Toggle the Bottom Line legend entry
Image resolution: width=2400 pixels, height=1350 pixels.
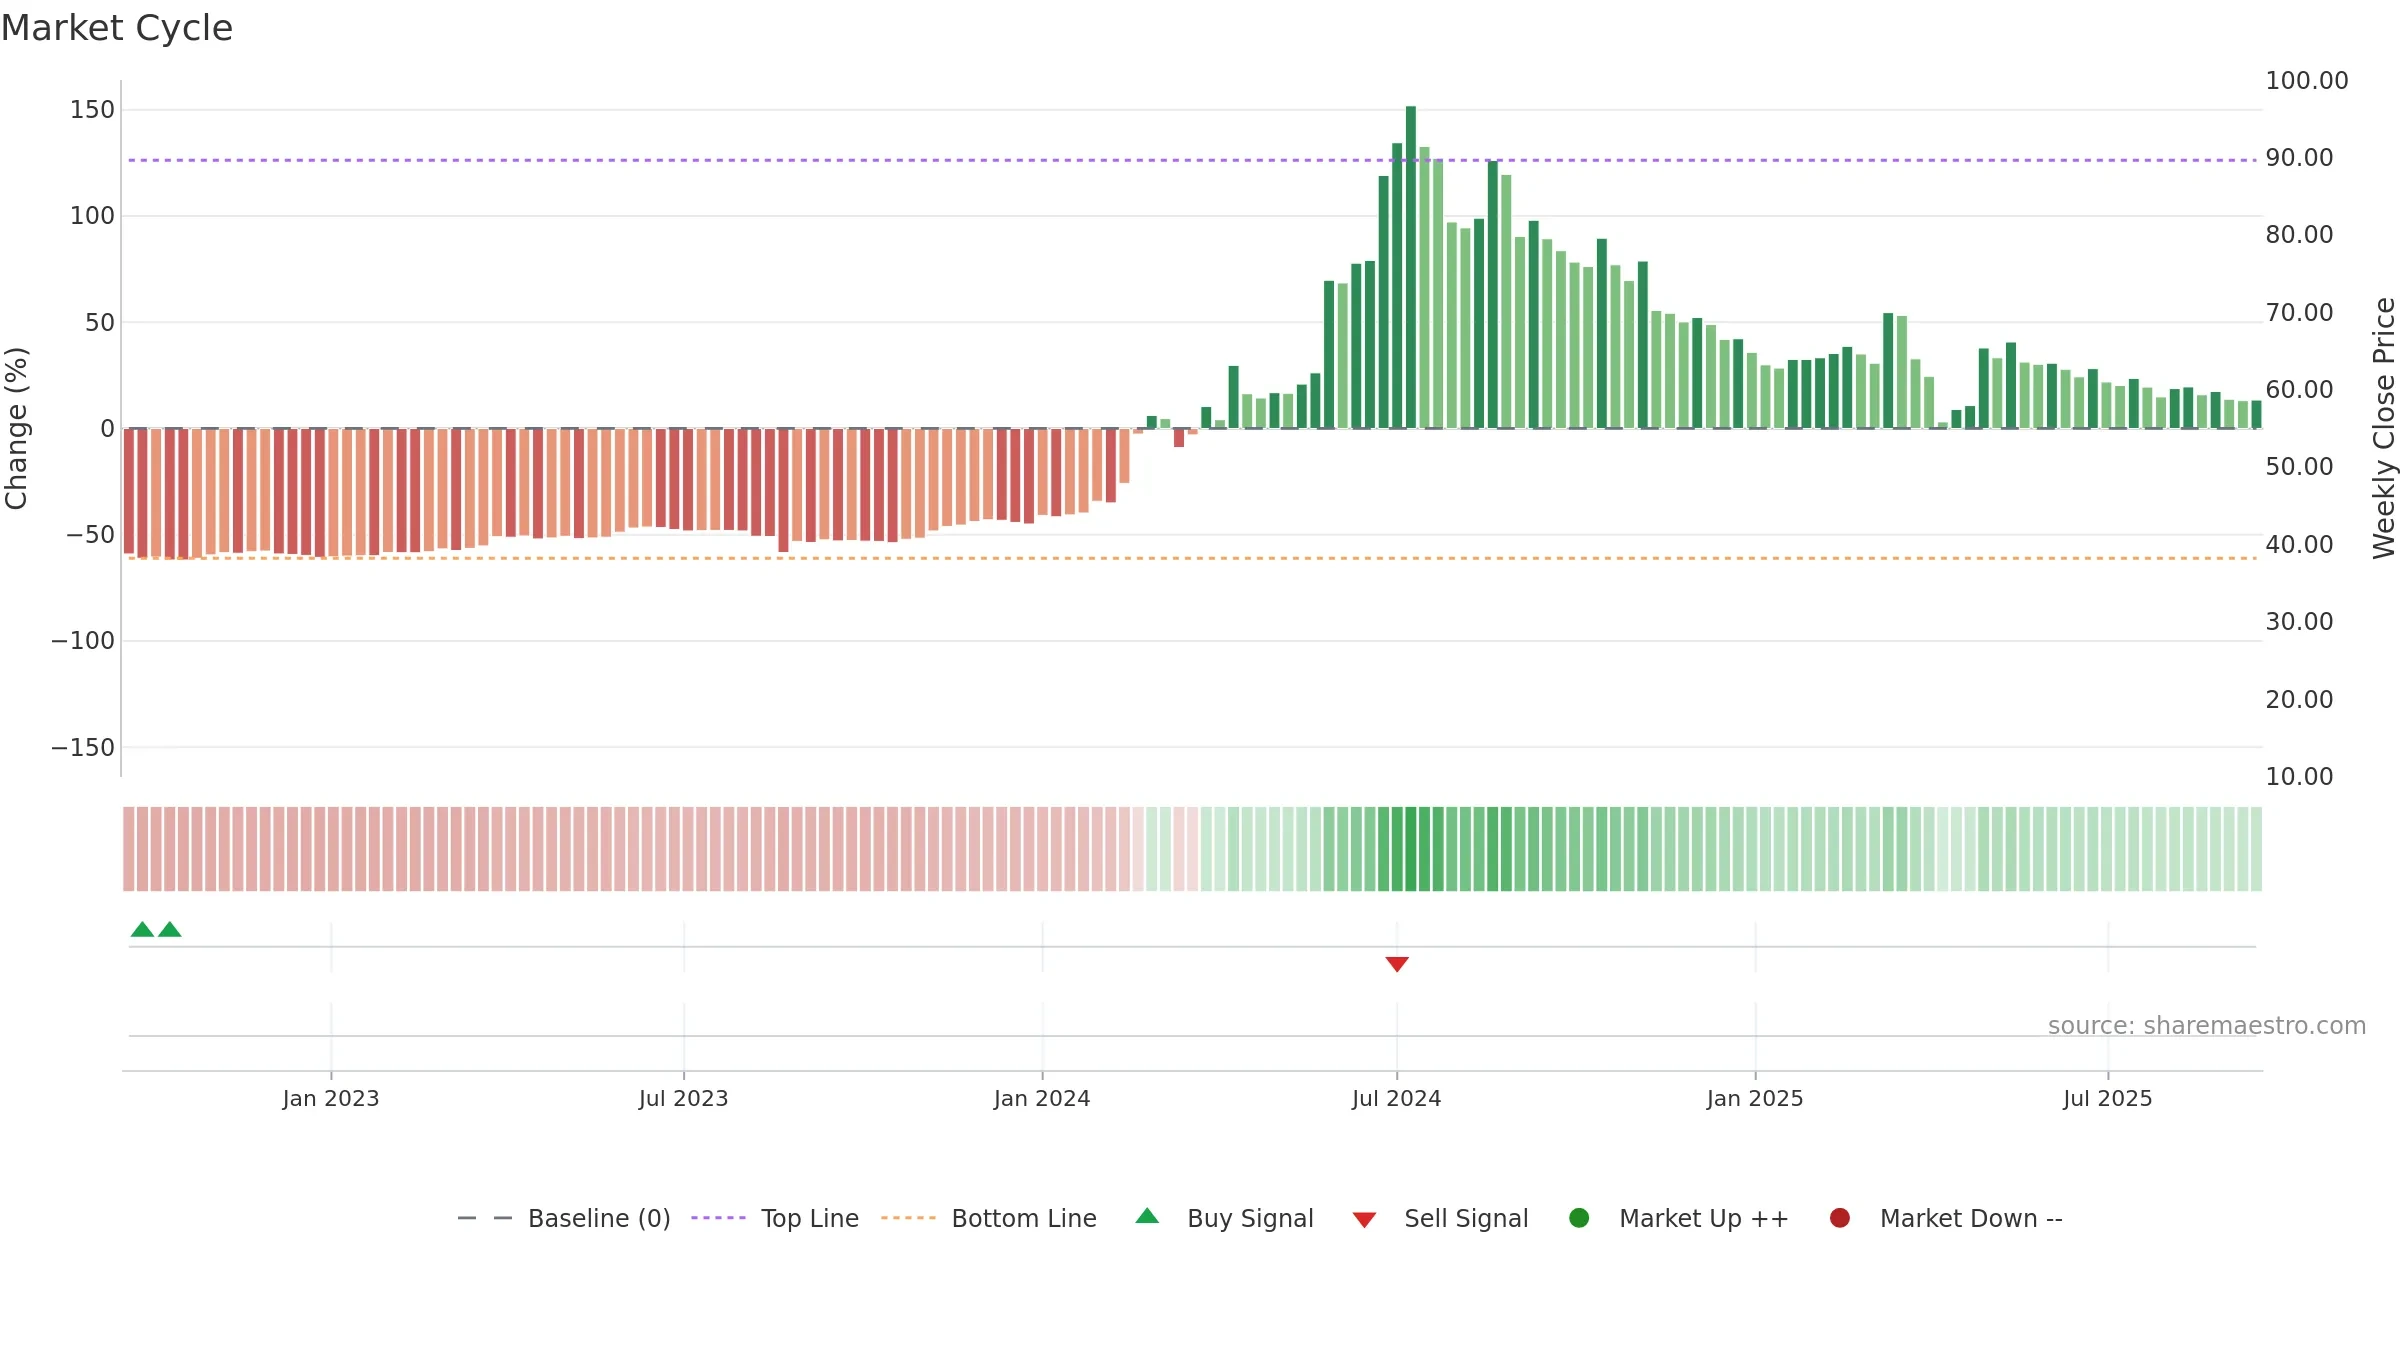coord(989,1218)
